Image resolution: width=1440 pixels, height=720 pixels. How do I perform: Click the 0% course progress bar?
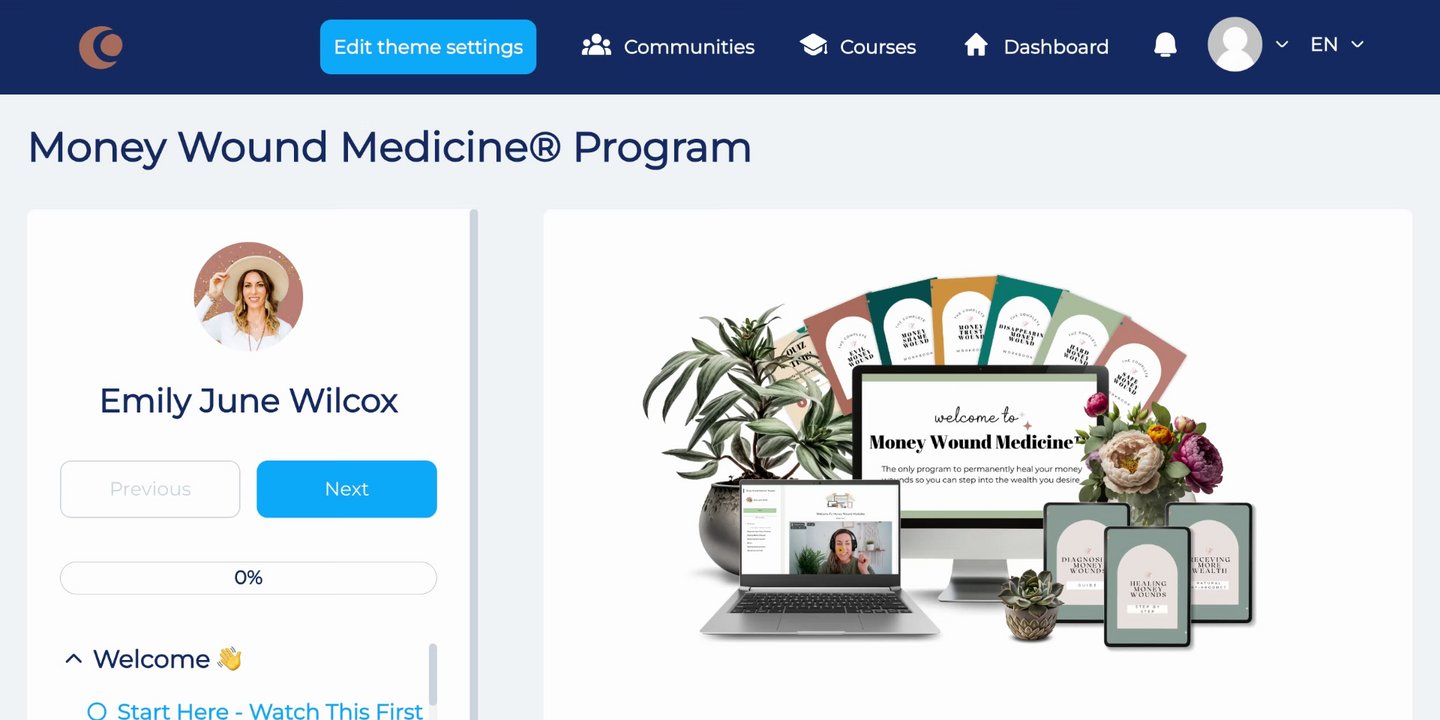[x=248, y=578]
